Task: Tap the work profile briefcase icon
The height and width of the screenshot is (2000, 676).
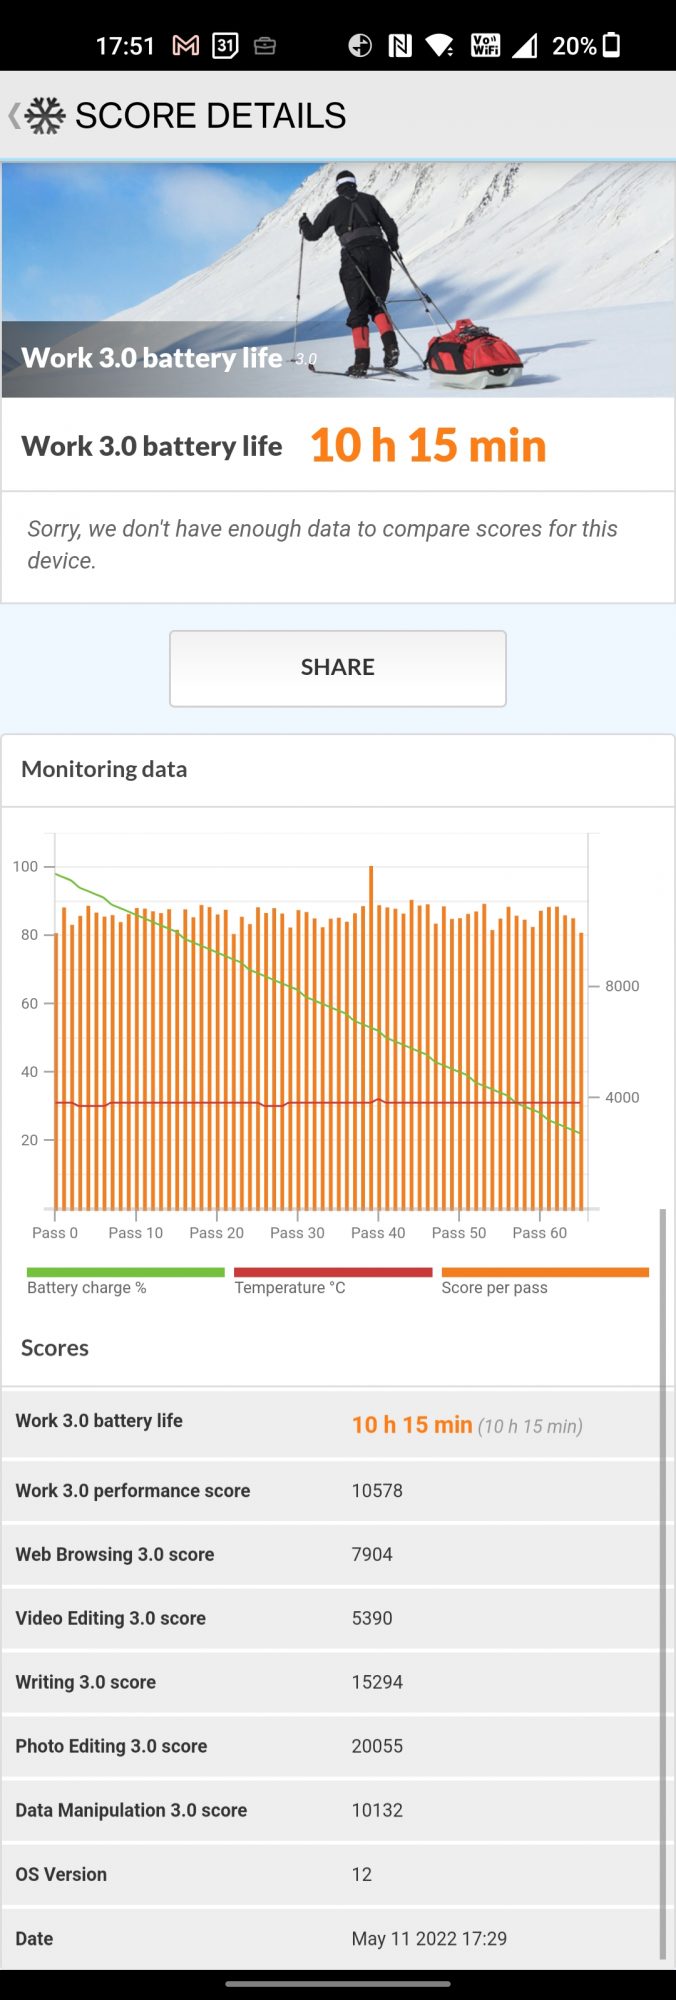Action: [x=265, y=46]
